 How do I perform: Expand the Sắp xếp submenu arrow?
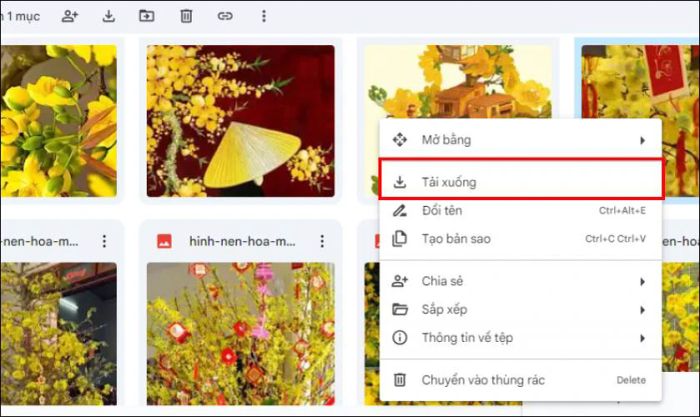(642, 310)
